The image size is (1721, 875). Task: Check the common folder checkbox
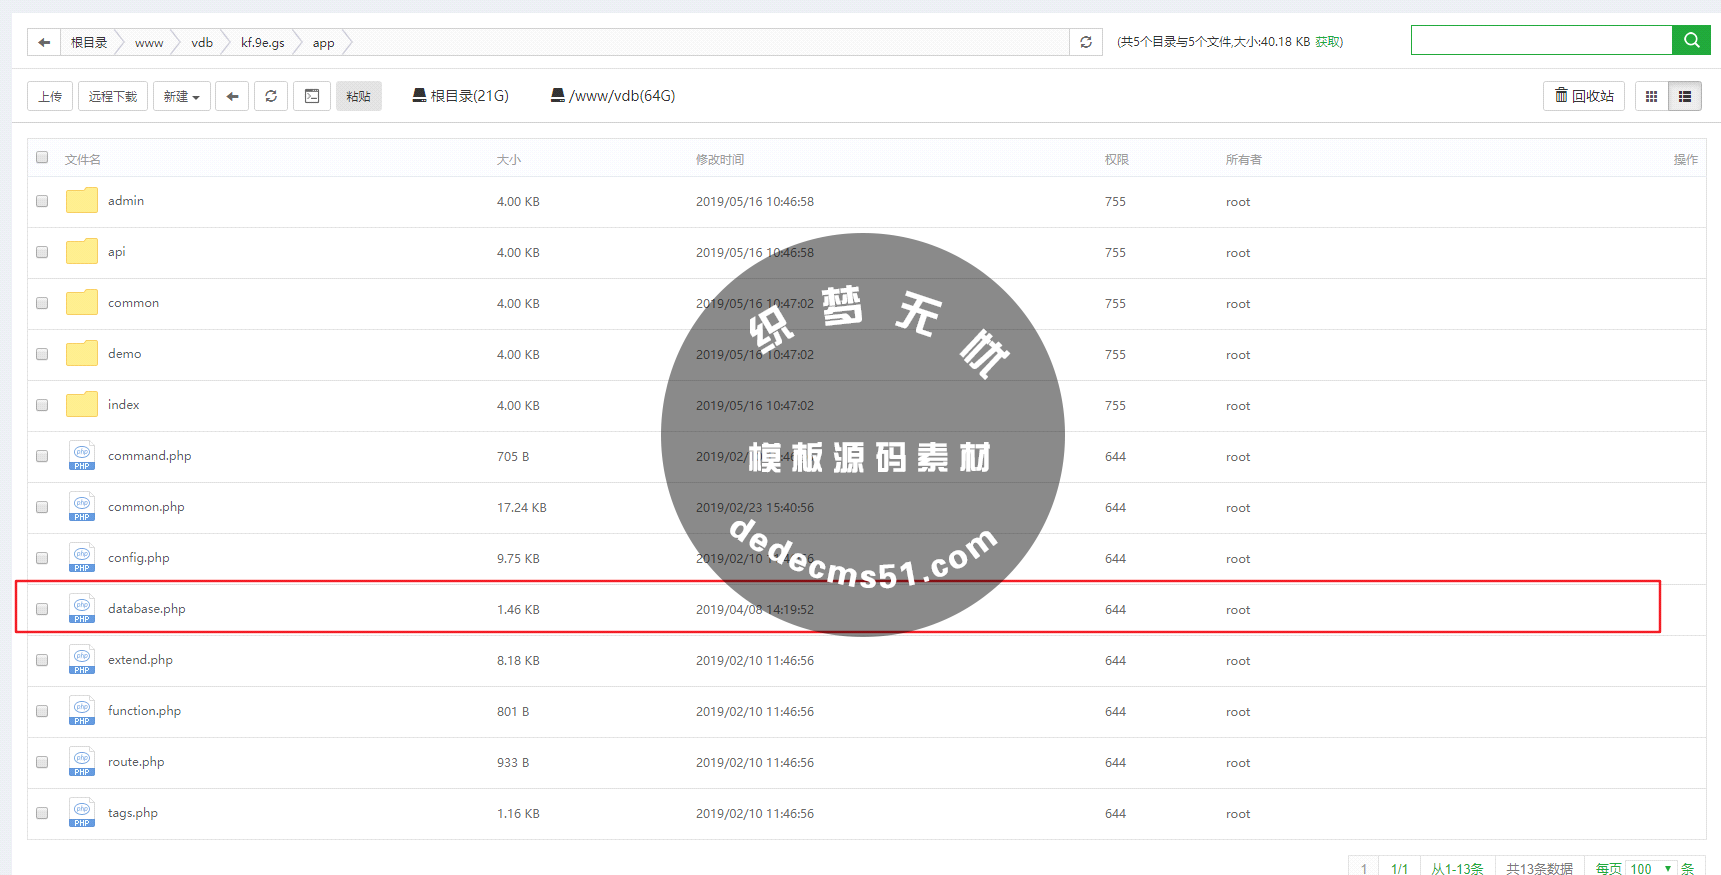point(42,303)
